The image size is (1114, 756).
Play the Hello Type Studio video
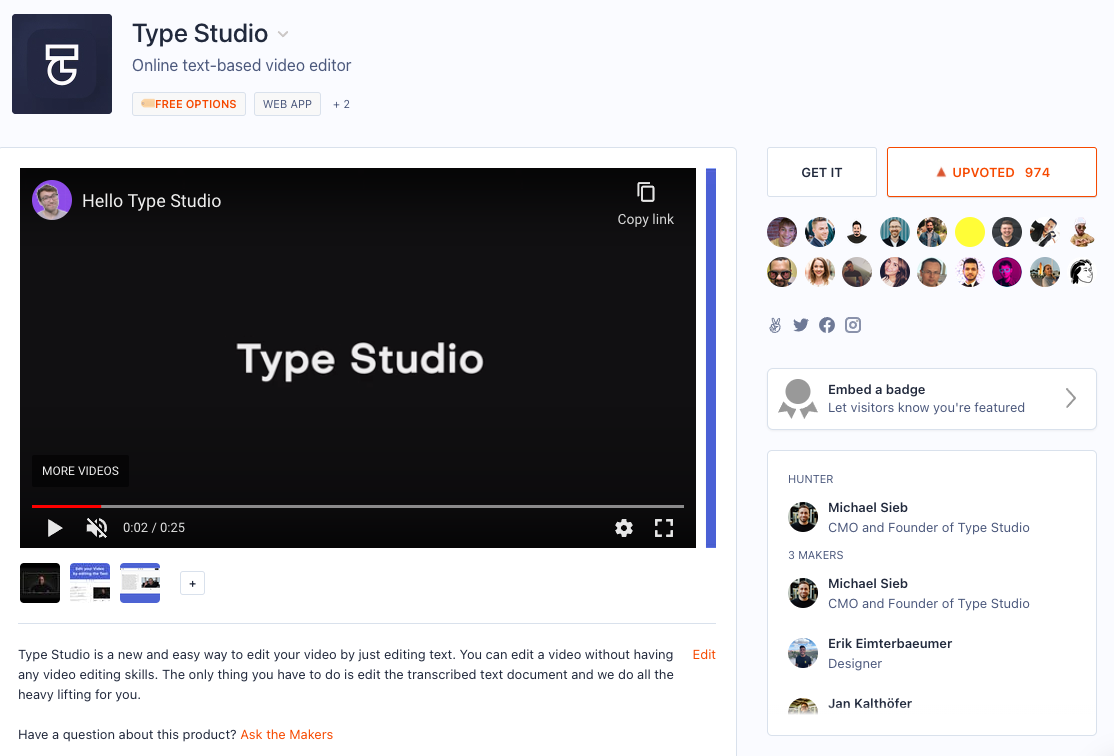55,528
